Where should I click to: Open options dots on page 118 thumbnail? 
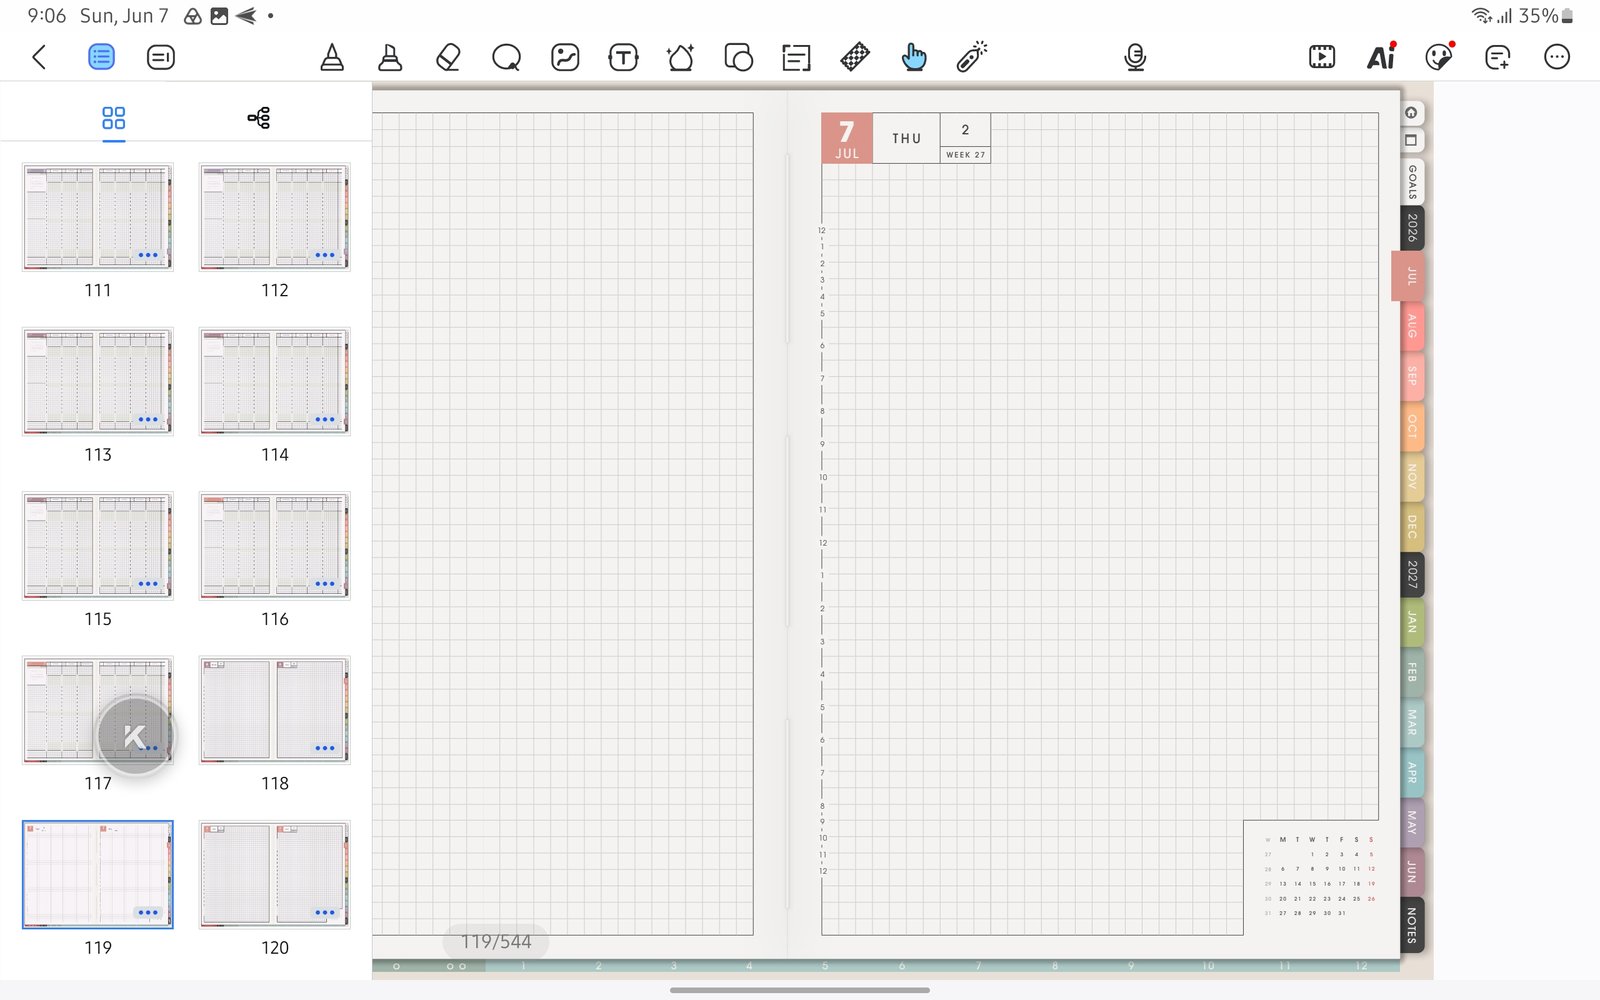(x=325, y=748)
